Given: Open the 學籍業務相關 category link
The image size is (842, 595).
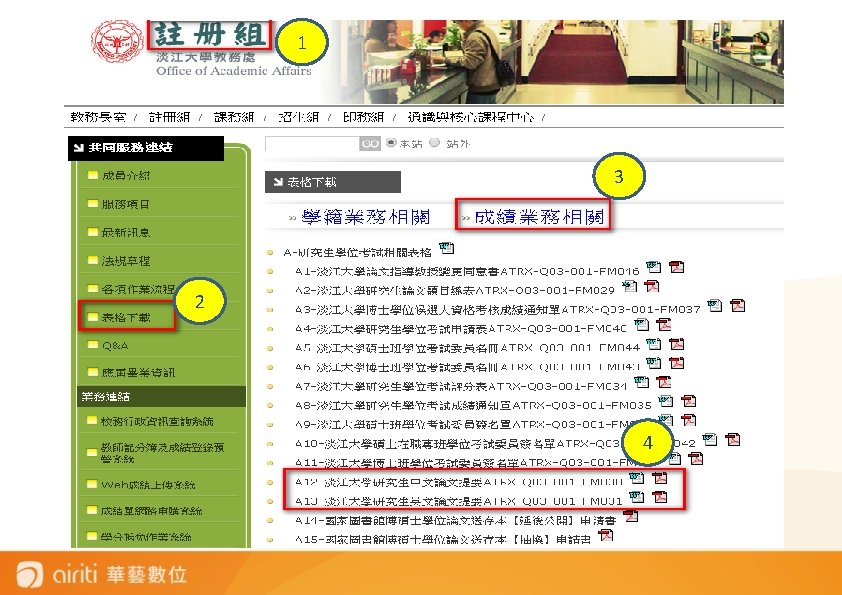Looking at the screenshot, I should tap(366, 216).
